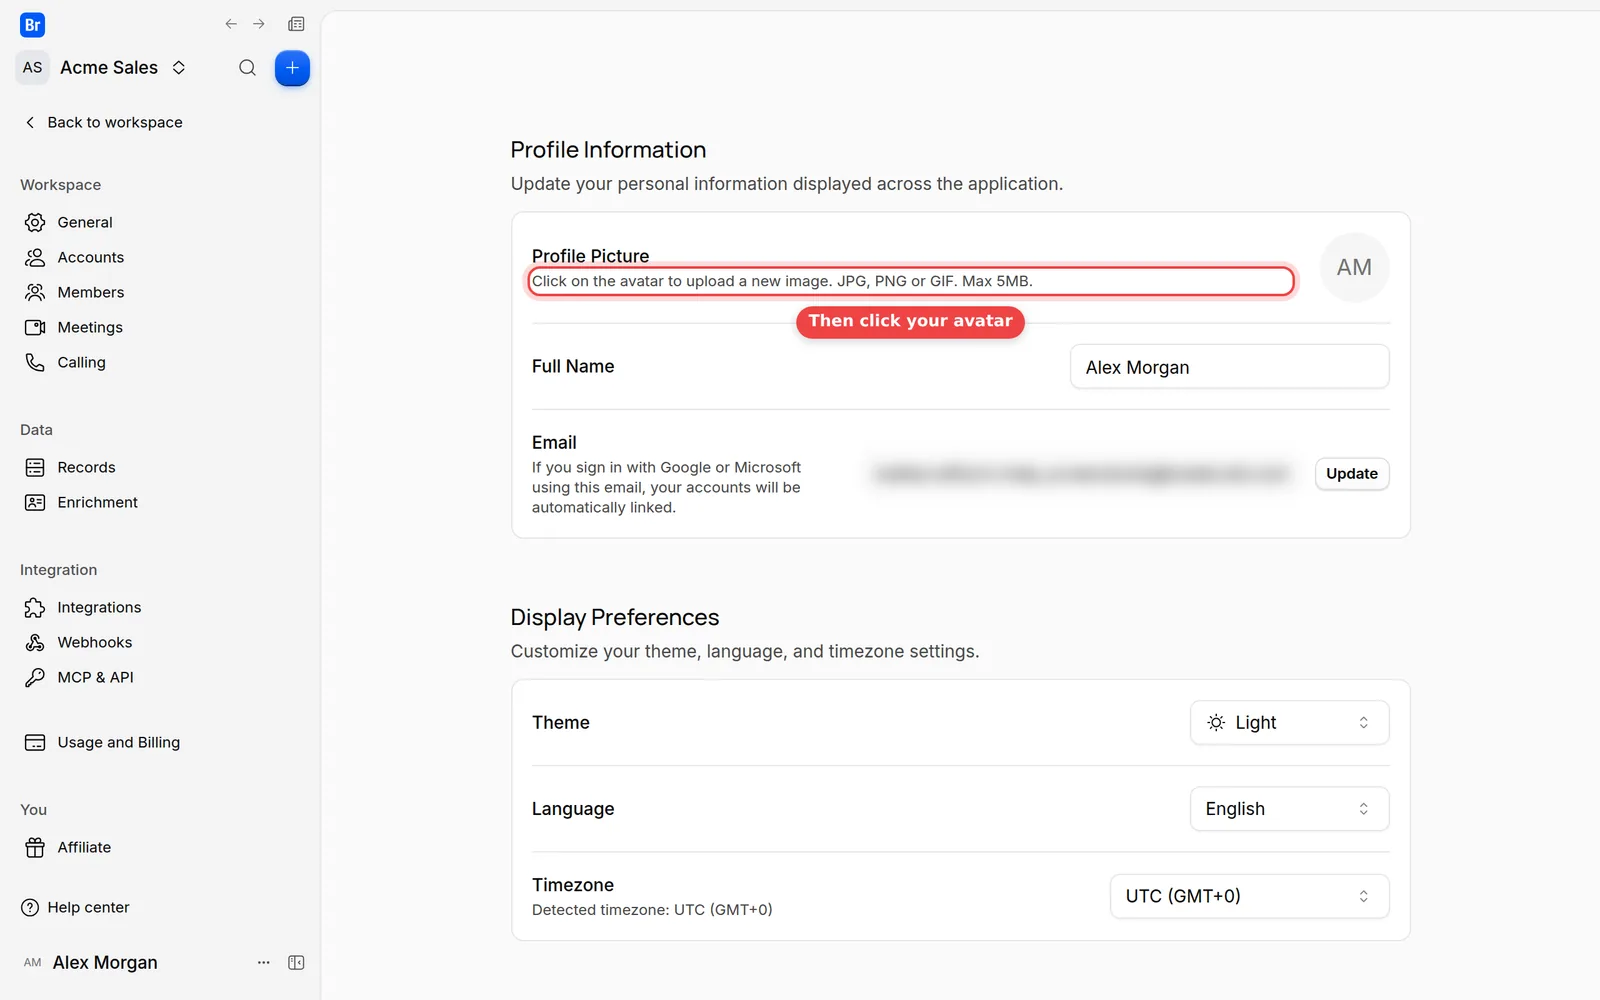This screenshot has width=1600, height=1000.
Task: Open Meetings settings
Action: pyautogui.click(x=90, y=327)
